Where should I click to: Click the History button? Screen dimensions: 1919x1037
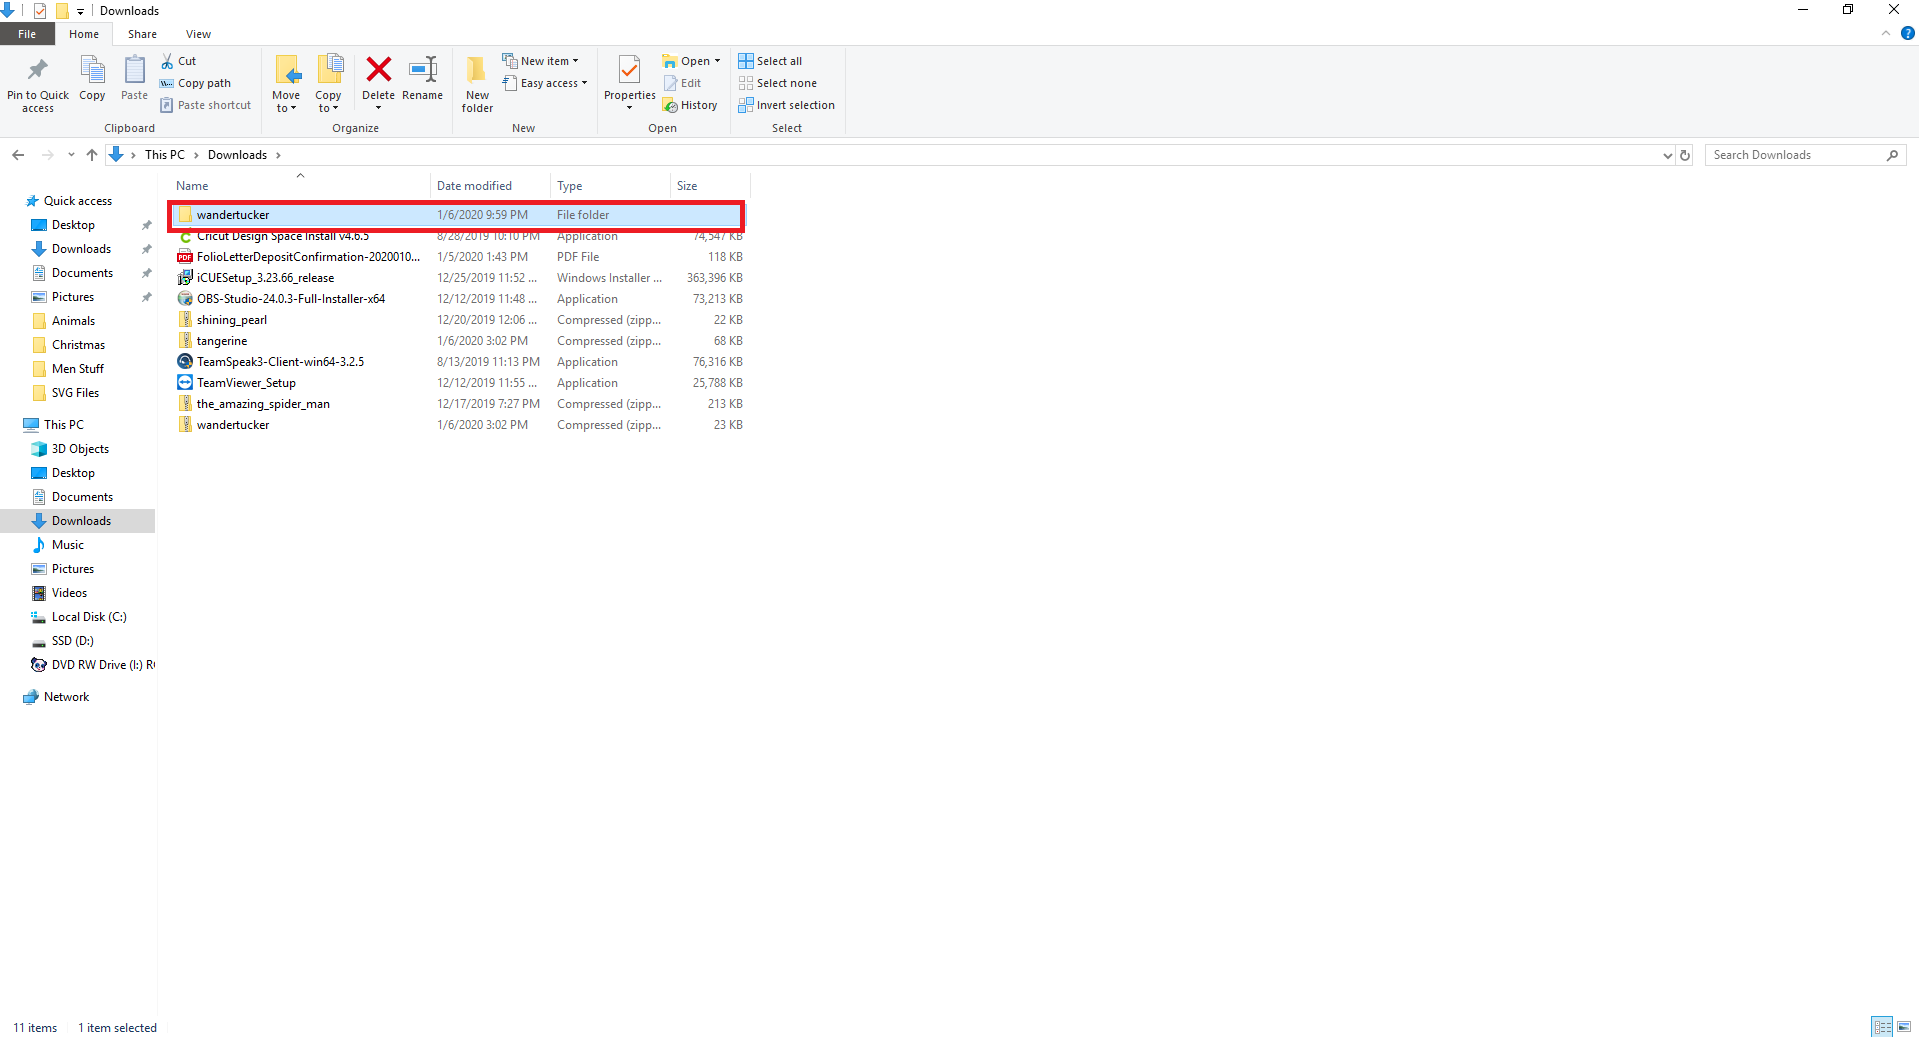coord(690,105)
